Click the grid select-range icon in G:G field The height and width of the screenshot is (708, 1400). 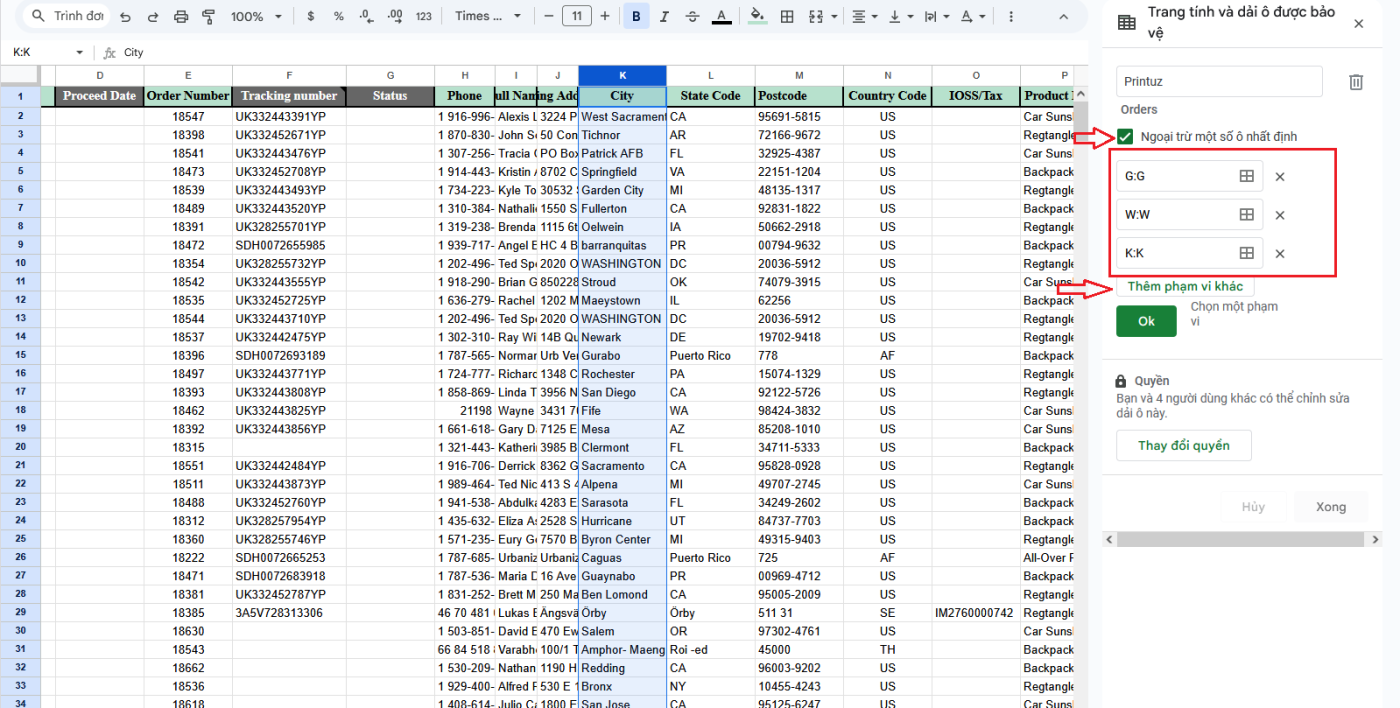[x=1246, y=176]
